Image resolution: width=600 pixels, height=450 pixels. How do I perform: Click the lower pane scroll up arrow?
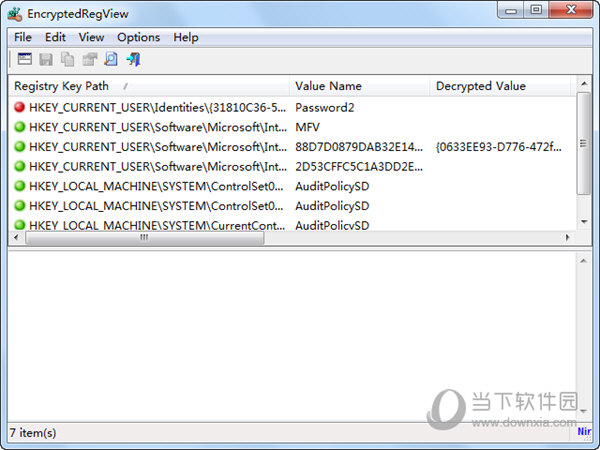tap(584, 261)
